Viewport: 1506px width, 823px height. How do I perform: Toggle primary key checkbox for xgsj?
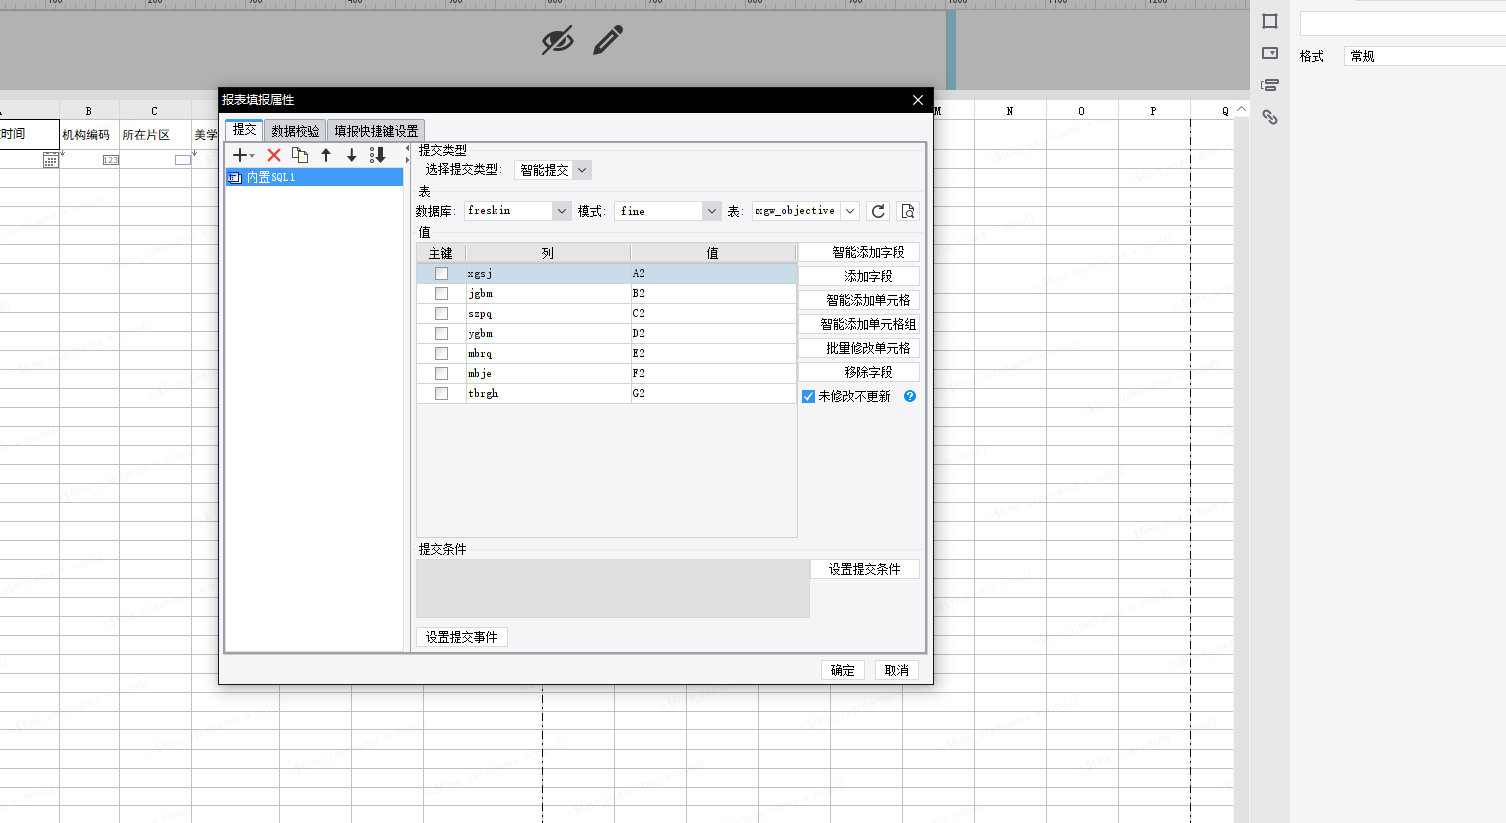tap(441, 274)
